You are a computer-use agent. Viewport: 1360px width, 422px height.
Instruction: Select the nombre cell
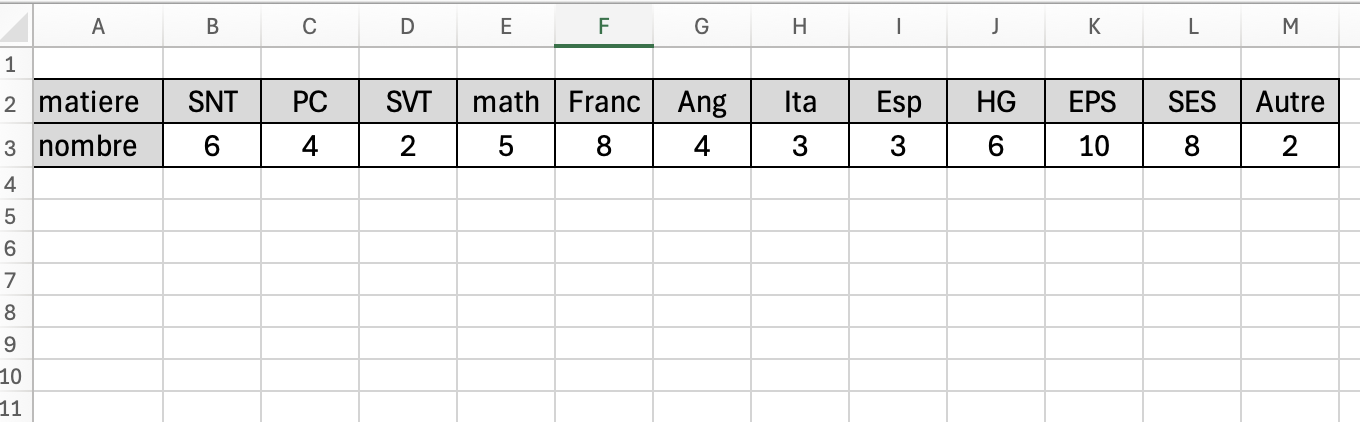(x=98, y=147)
